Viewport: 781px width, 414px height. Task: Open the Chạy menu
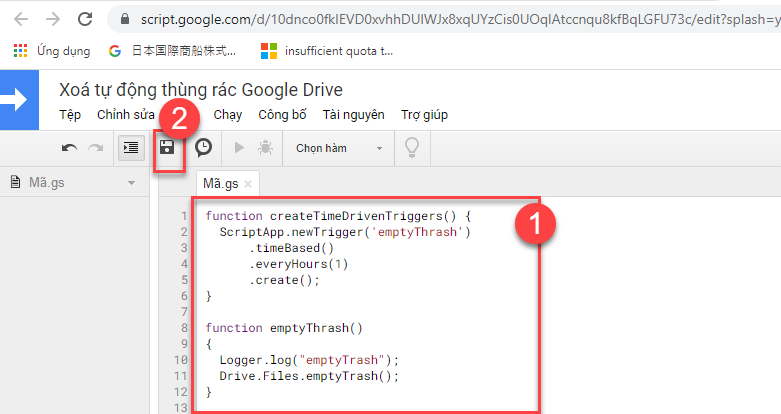tap(228, 115)
